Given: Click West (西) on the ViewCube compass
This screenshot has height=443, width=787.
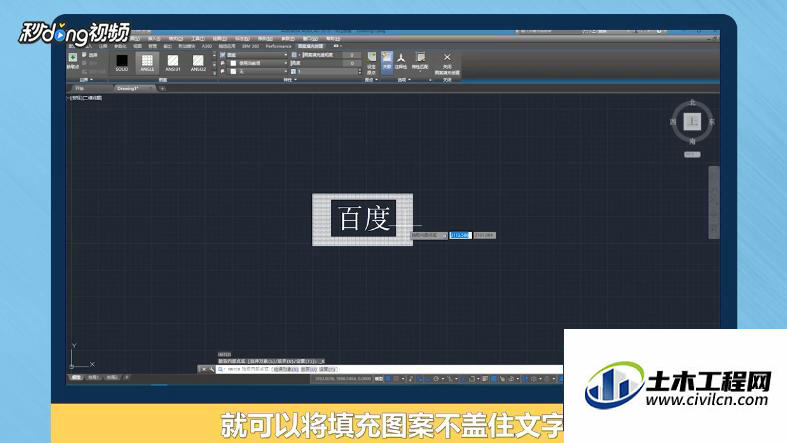Looking at the screenshot, I should [x=673, y=122].
